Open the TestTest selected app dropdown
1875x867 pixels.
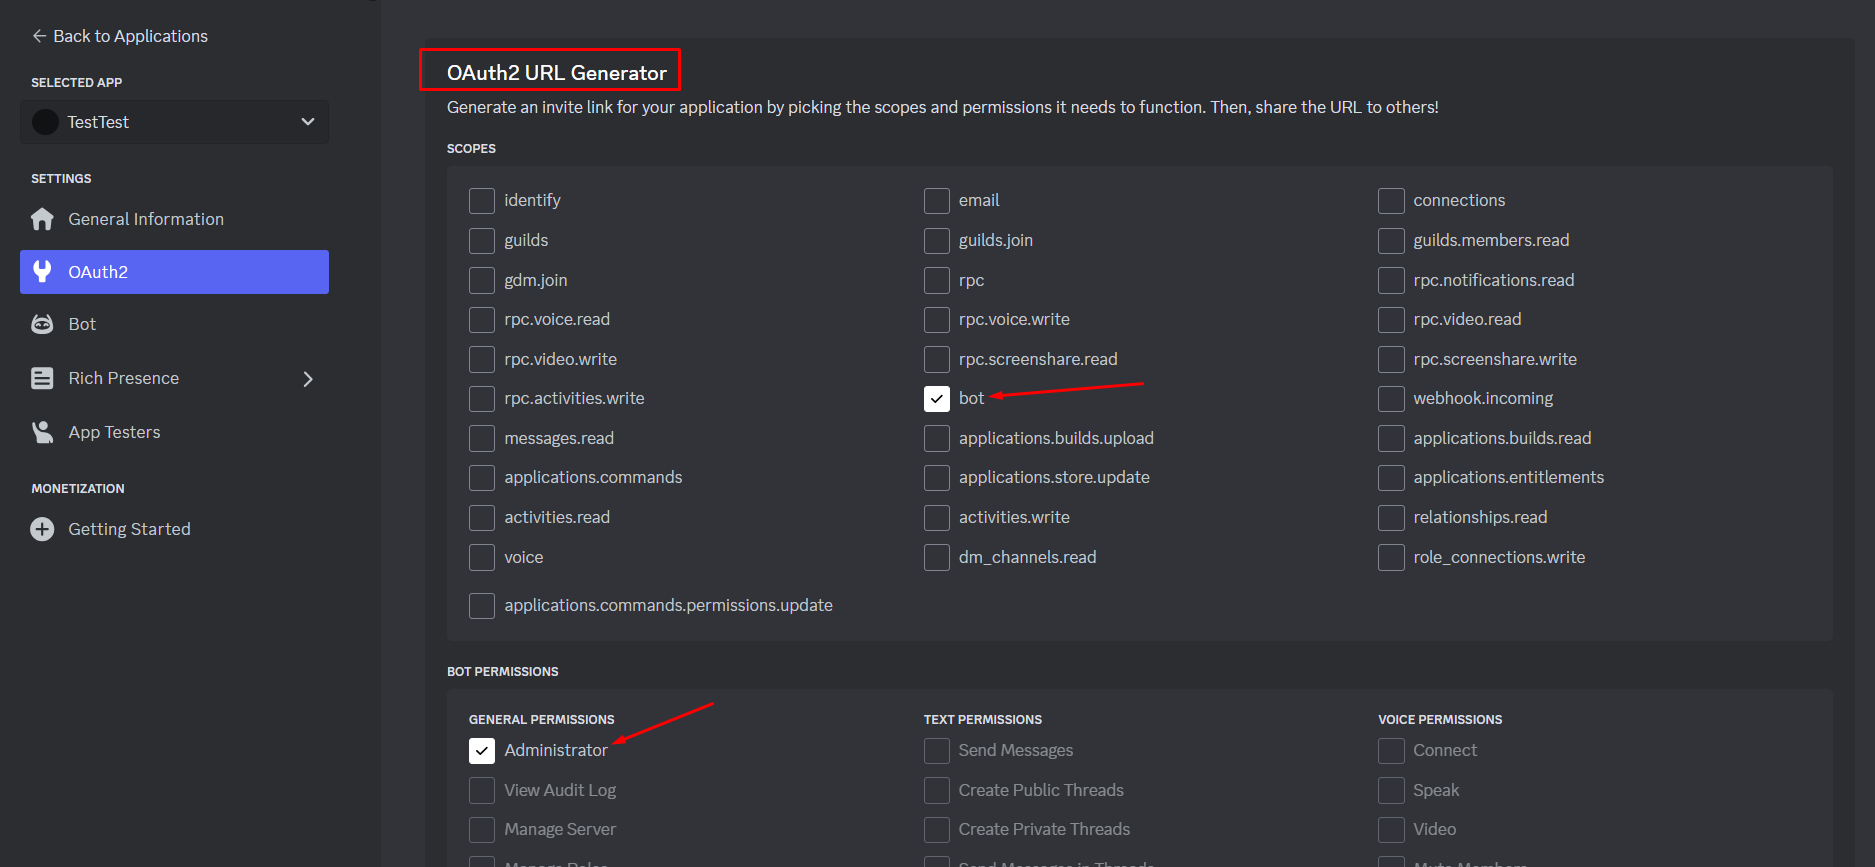point(307,122)
